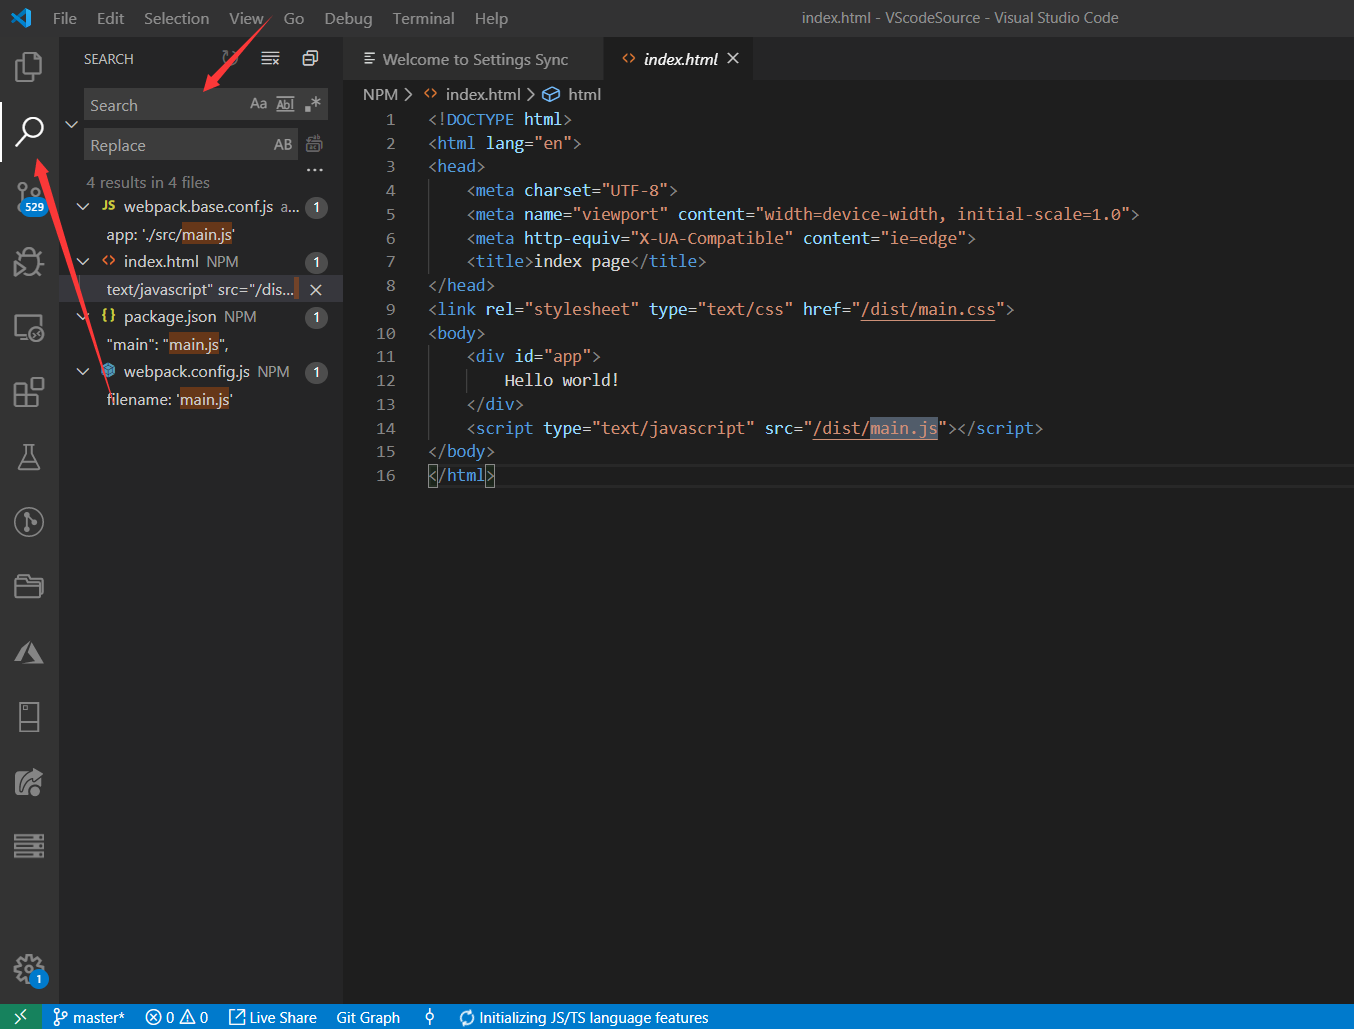Open Source Control with 529 badge

[x=29, y=197]
